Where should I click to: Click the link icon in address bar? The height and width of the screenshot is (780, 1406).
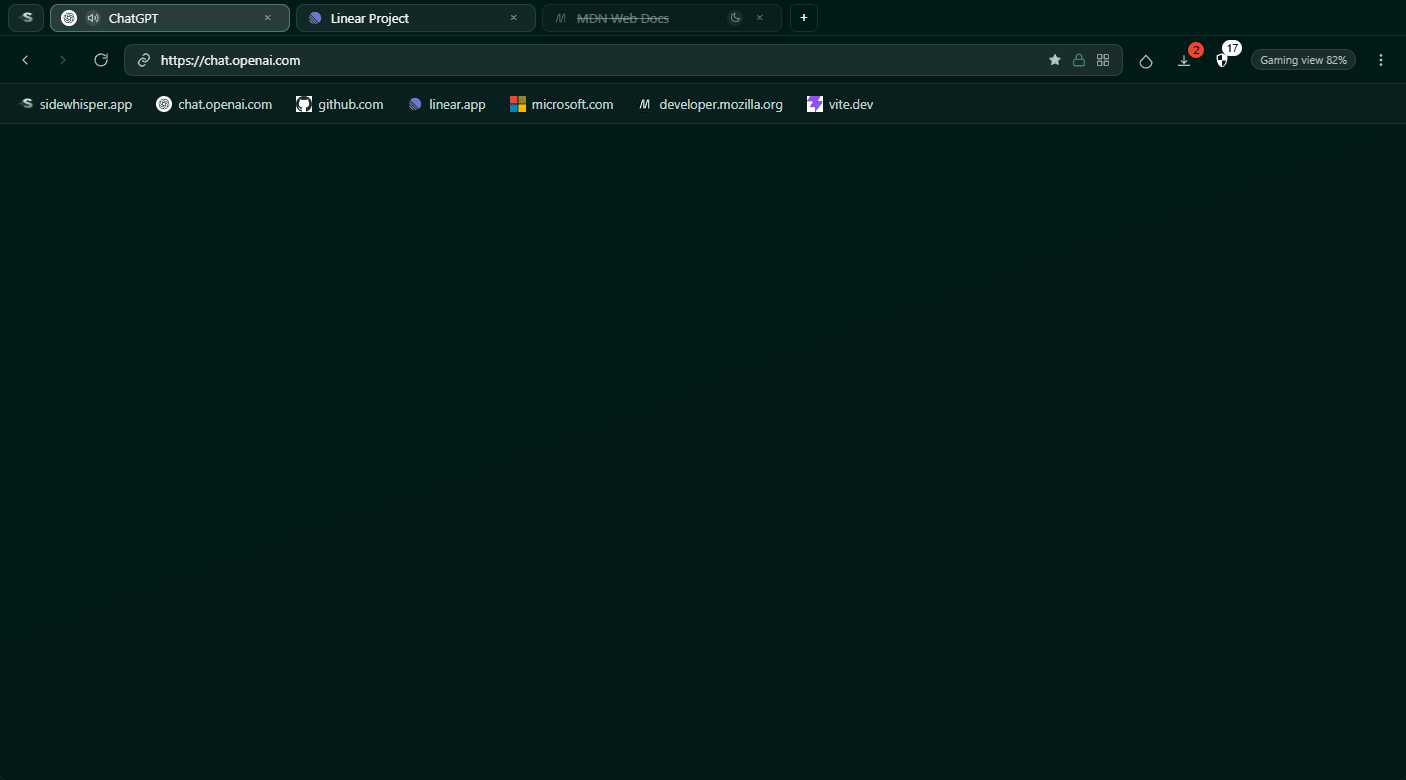(144, 60)
